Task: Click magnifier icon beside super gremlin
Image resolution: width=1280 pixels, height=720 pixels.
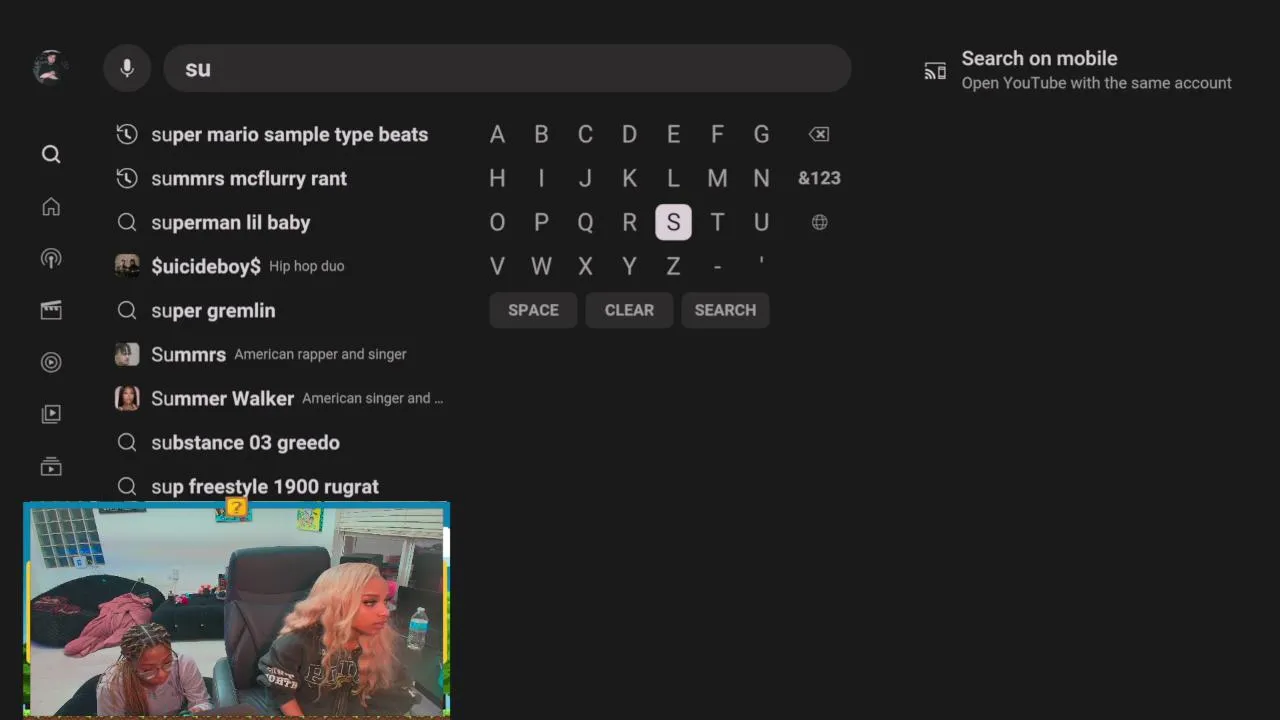Action: 127,310
